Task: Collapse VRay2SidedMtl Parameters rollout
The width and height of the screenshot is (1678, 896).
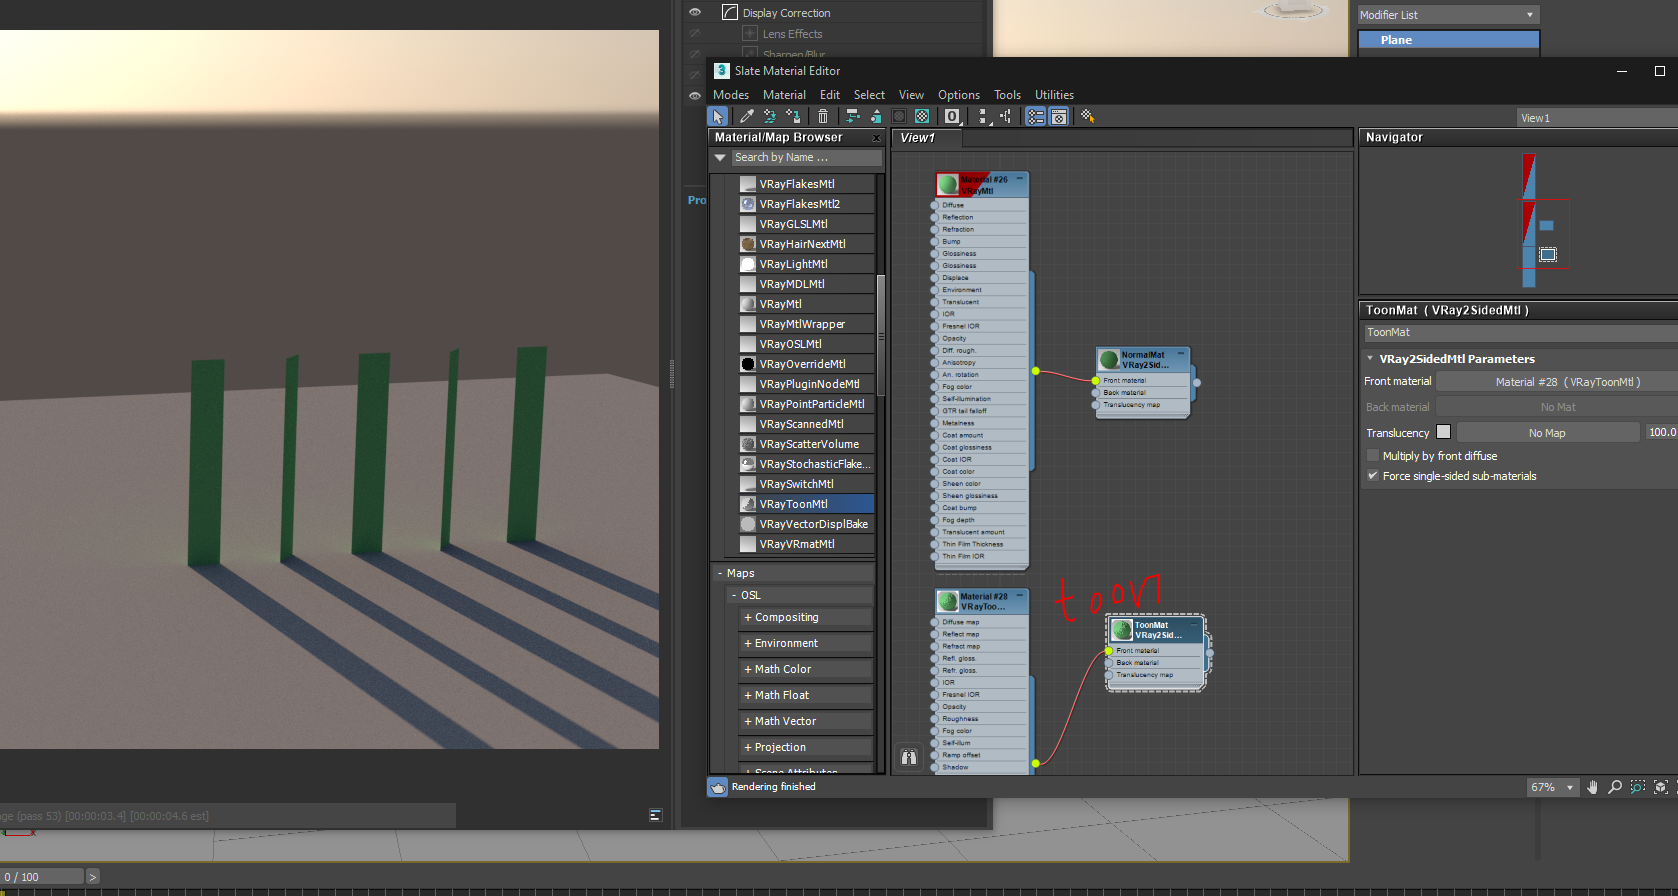Action: [x=1370, y=359]
